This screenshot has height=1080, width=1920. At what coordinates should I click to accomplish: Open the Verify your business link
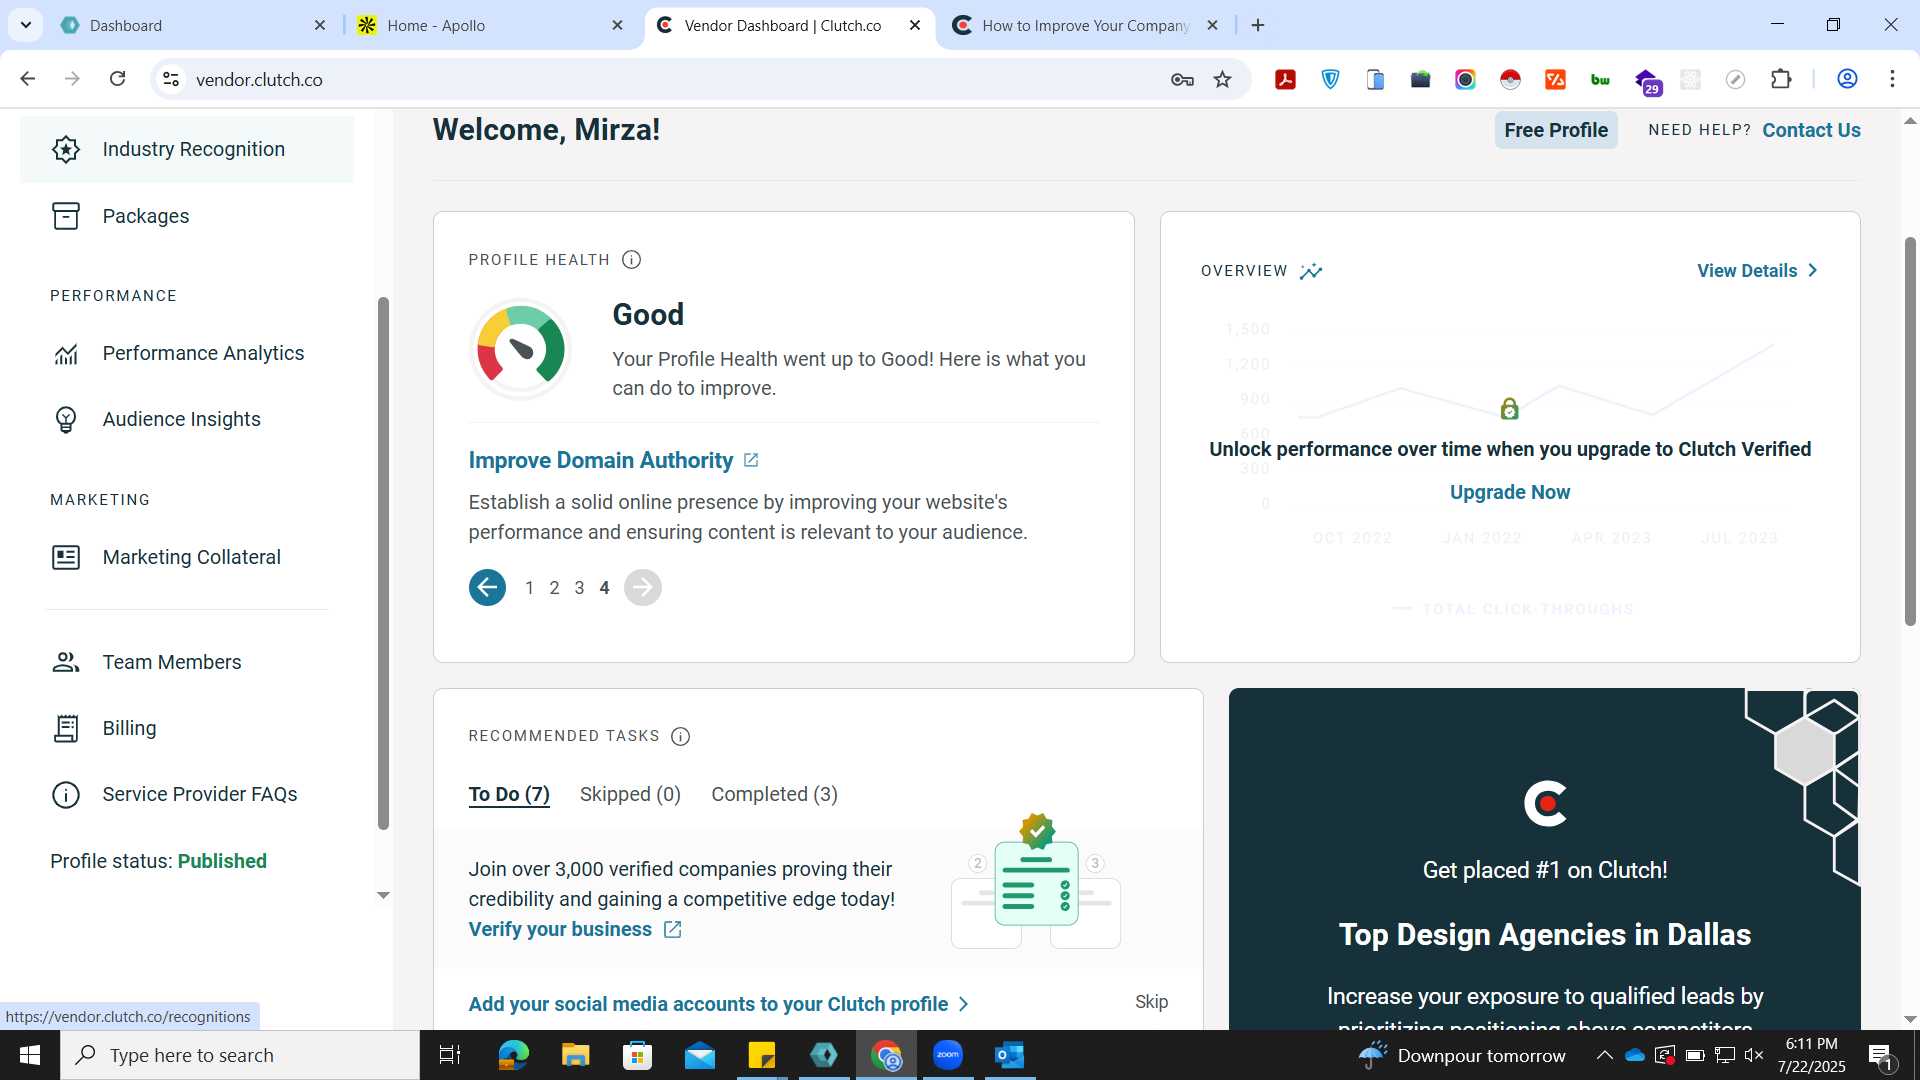point(560,929)
